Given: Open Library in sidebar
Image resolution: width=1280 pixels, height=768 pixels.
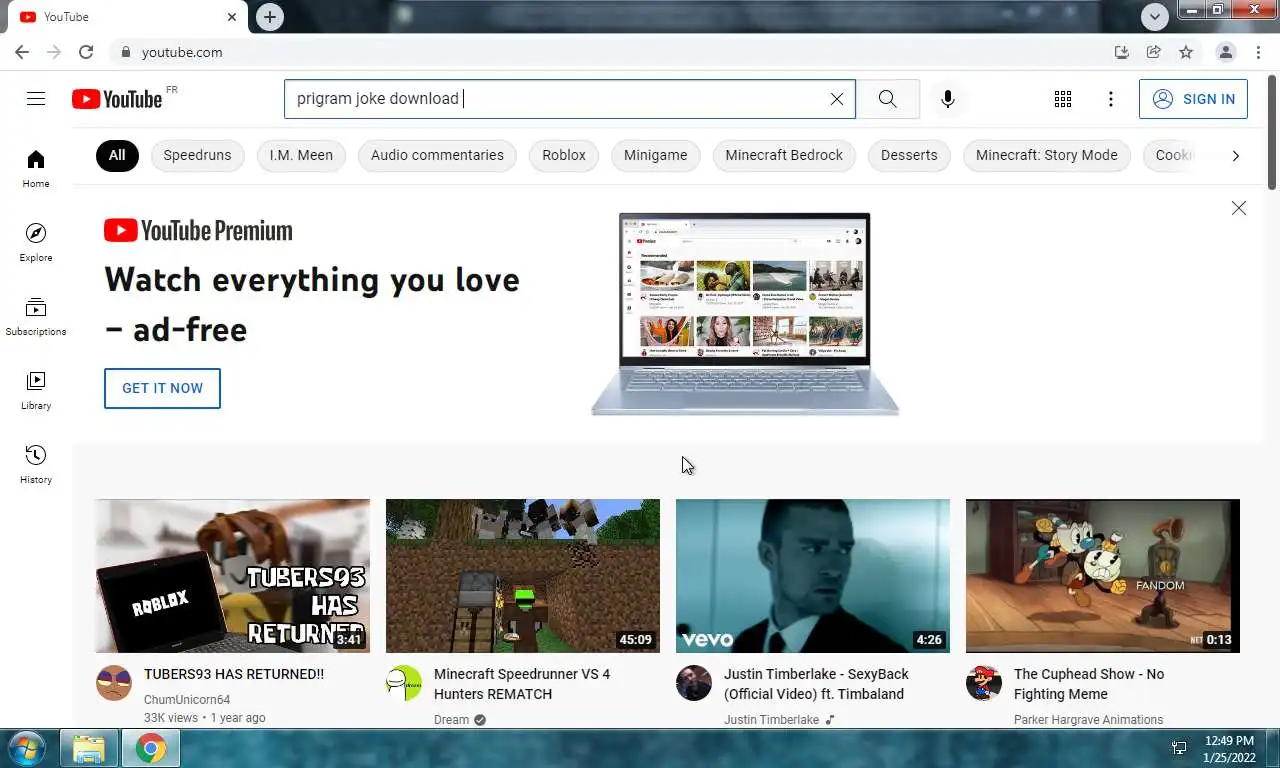Looking at the screenshot, I should [36, 391].
